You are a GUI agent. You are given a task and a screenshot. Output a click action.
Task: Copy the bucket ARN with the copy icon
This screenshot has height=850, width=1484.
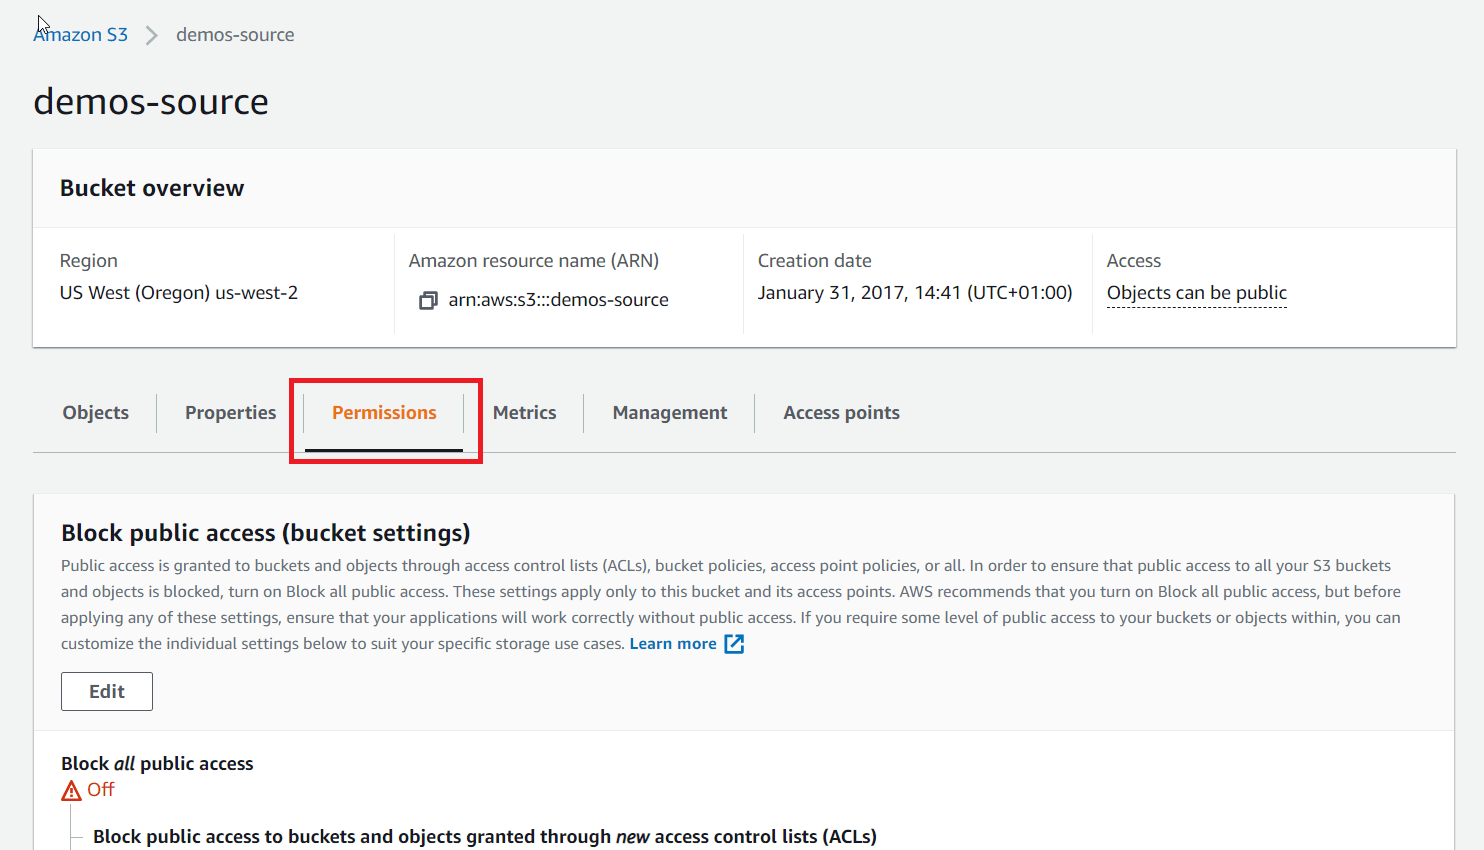[428, 300]
